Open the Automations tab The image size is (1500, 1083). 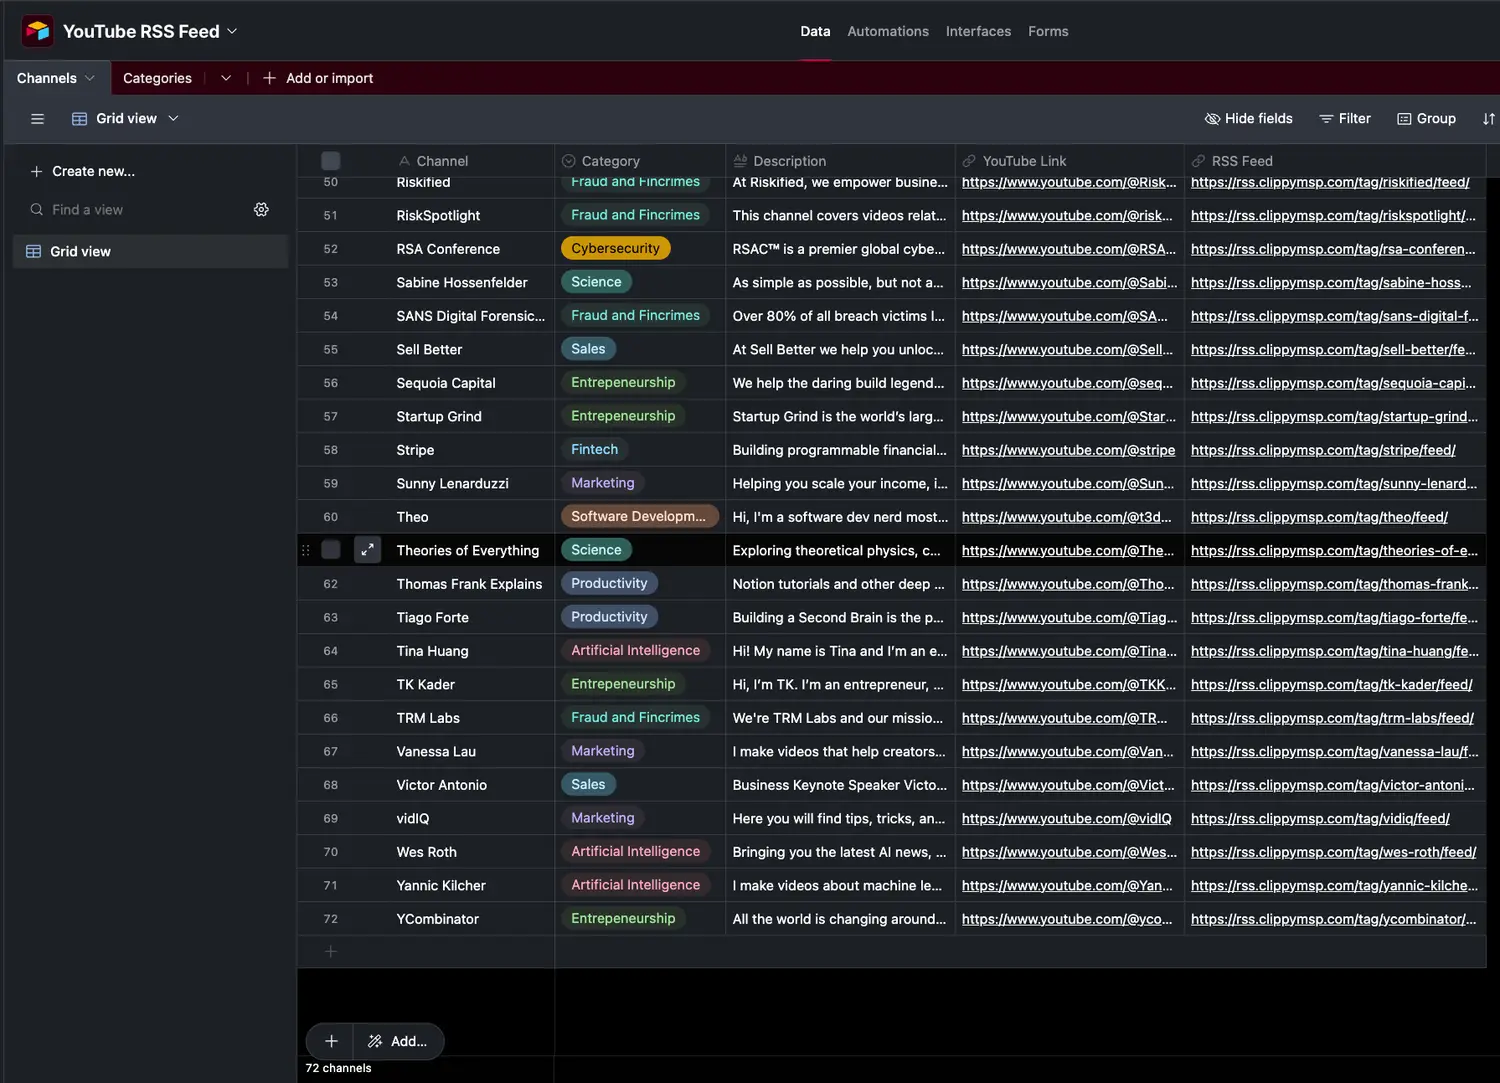click(x=887, y=31)
